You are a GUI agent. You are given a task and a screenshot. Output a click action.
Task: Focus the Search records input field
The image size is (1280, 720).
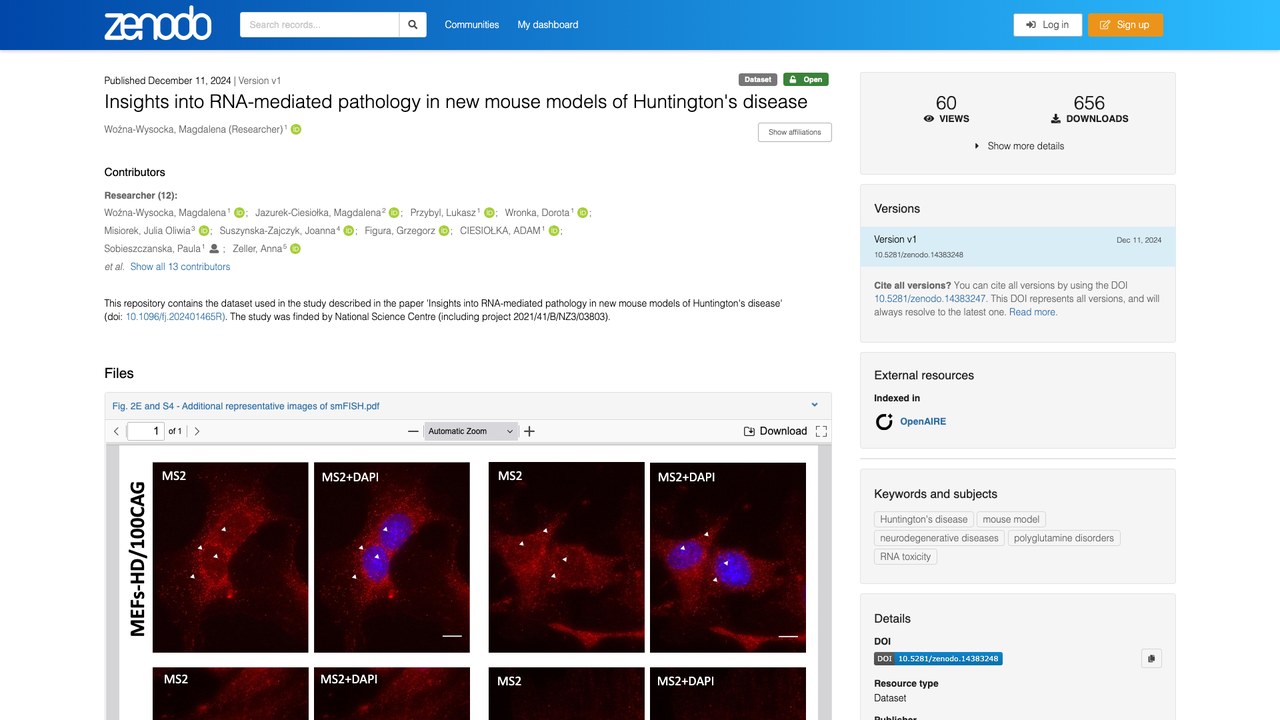[x=320, y=25]
